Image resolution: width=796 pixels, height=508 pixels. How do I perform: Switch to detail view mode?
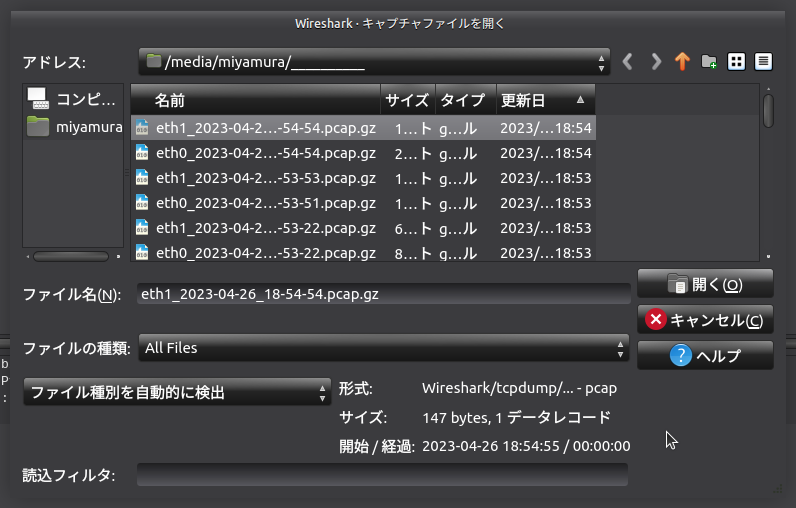point(763,62)
